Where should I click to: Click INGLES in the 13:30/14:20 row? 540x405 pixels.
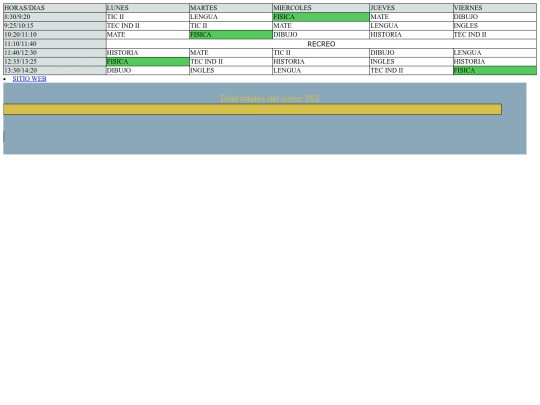(x=231, y=71)
